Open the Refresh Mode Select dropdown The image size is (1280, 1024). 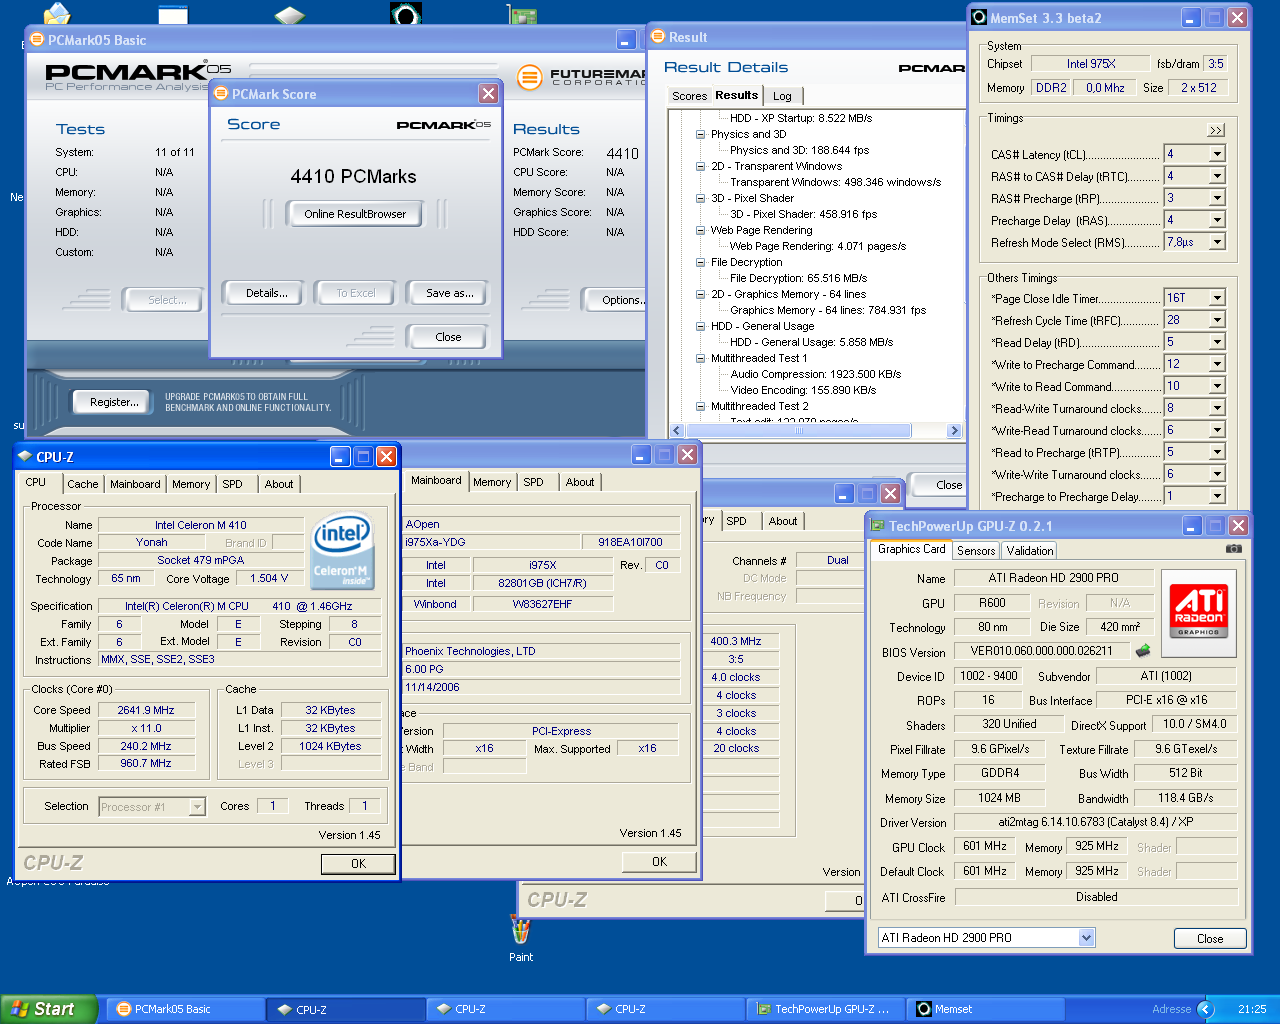pos(1217,242)
